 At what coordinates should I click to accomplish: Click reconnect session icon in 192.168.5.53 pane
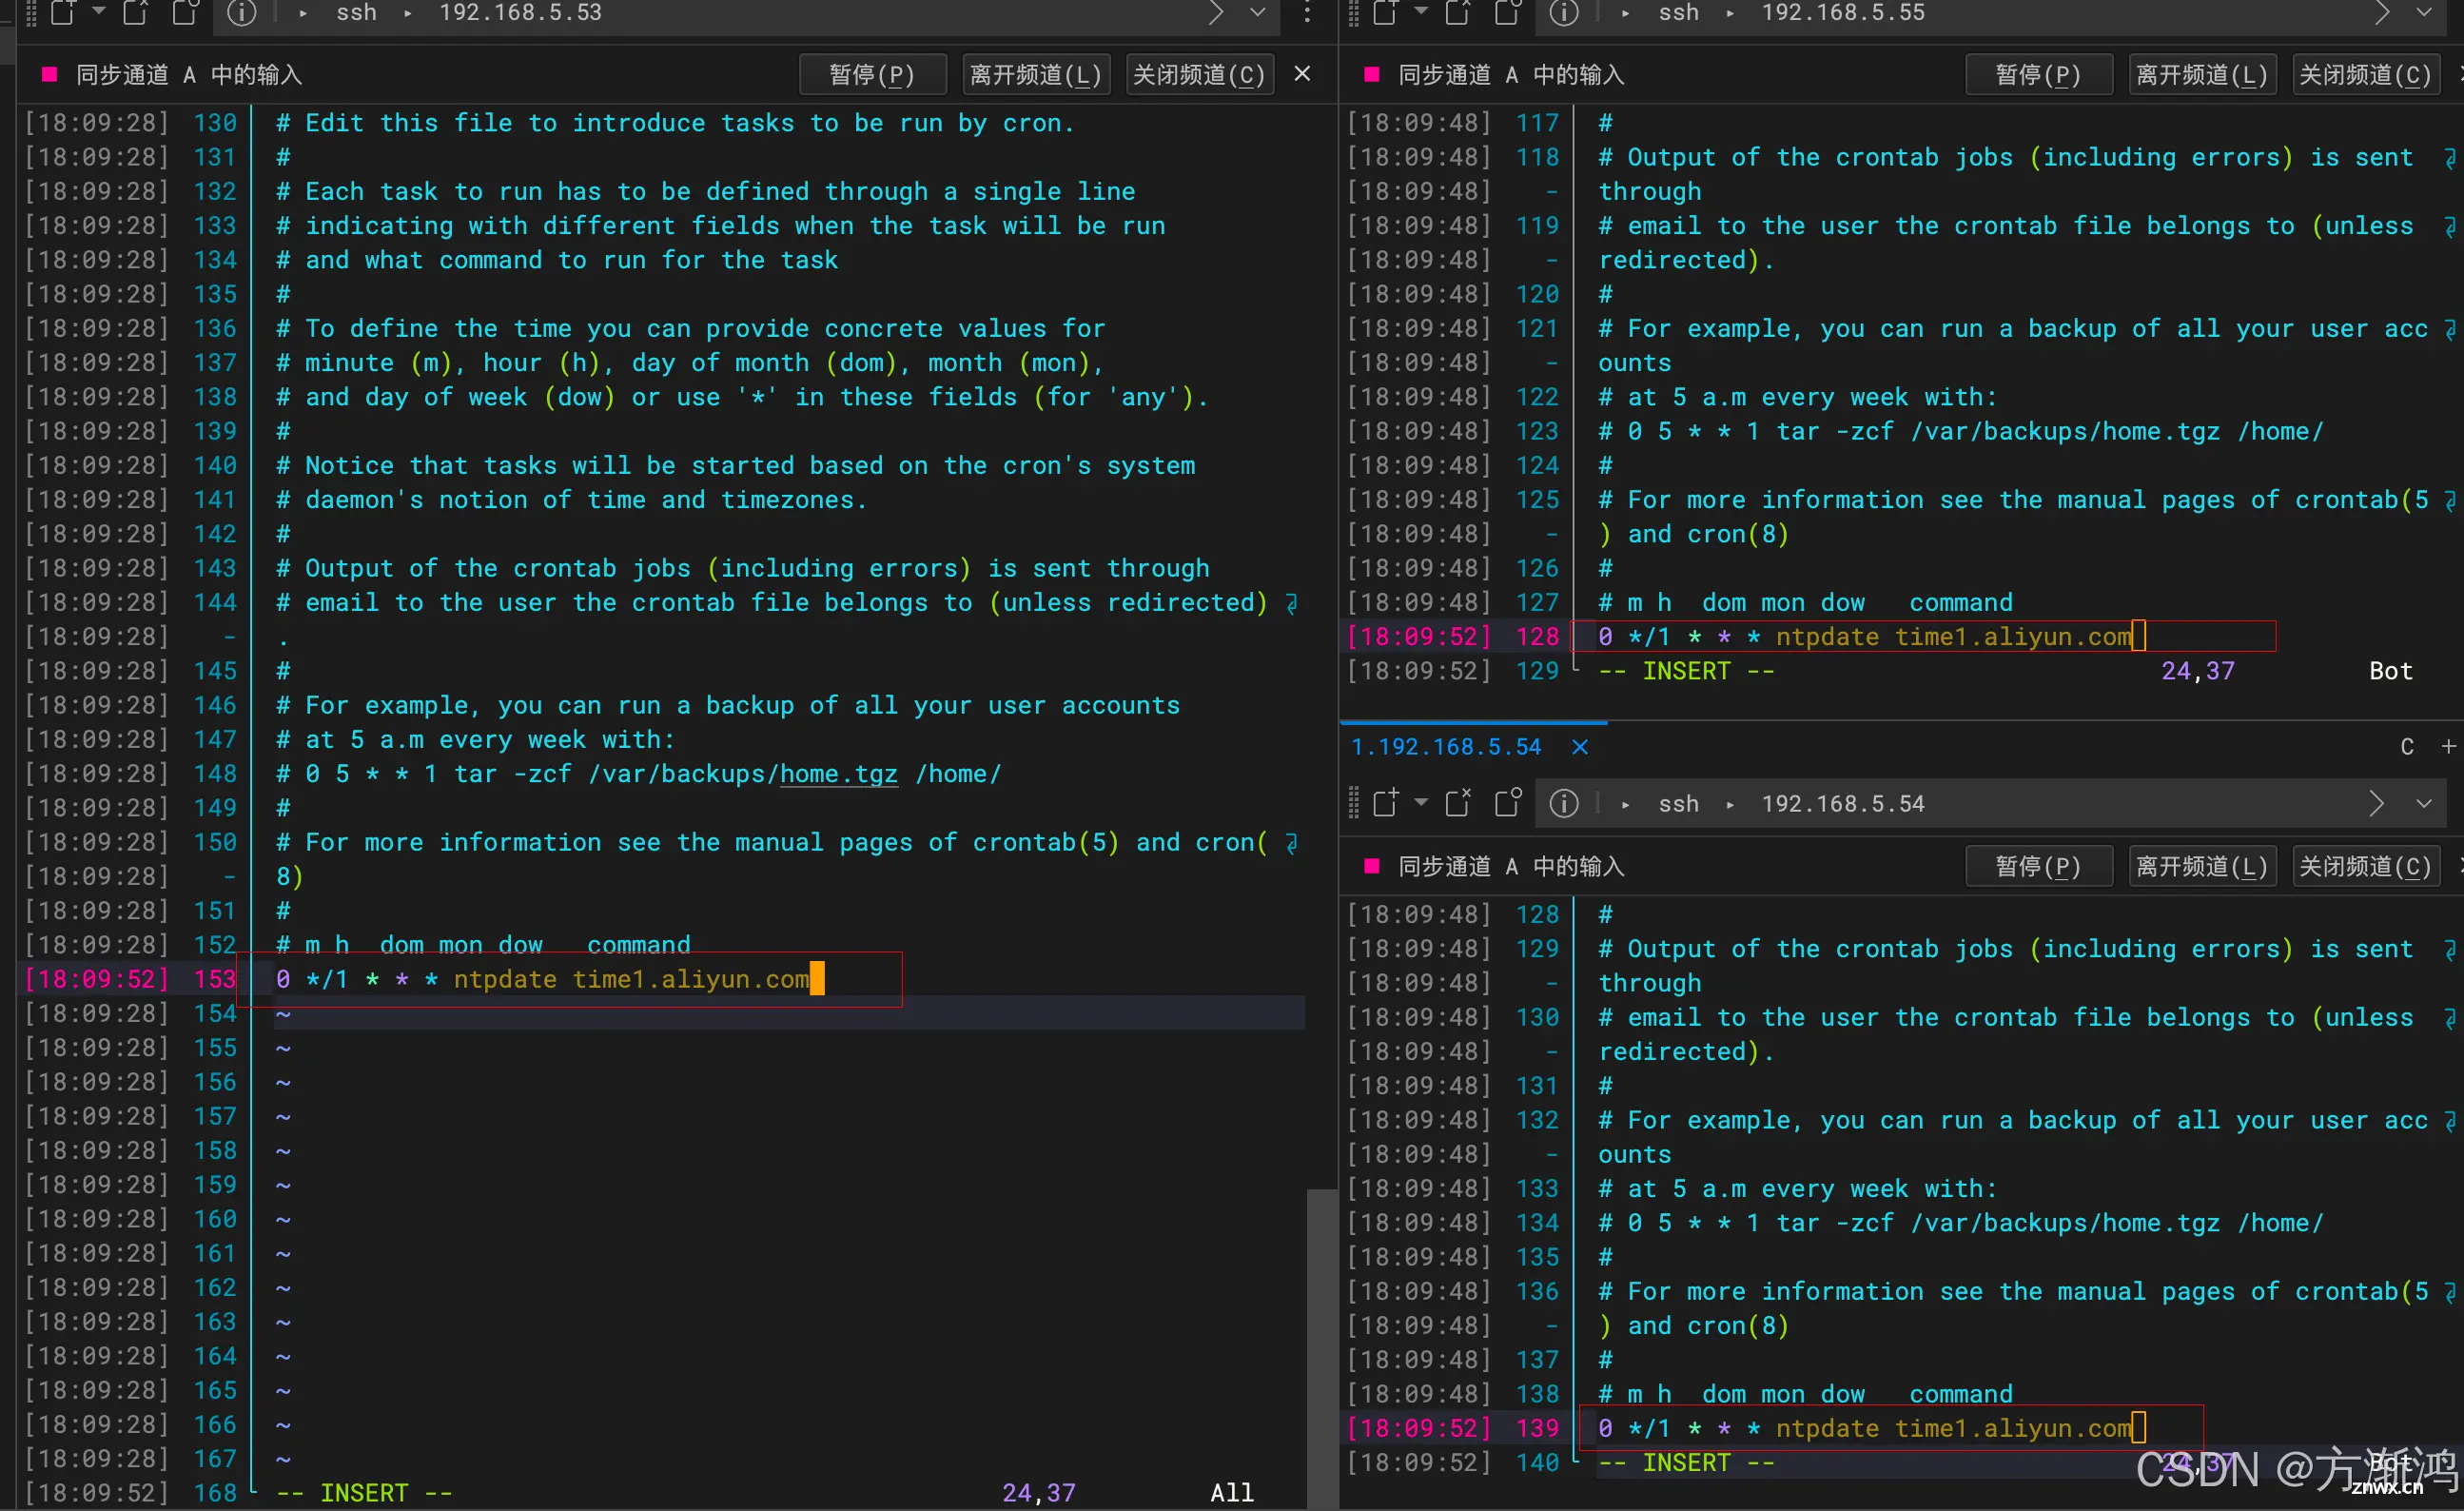click(185, 12)
